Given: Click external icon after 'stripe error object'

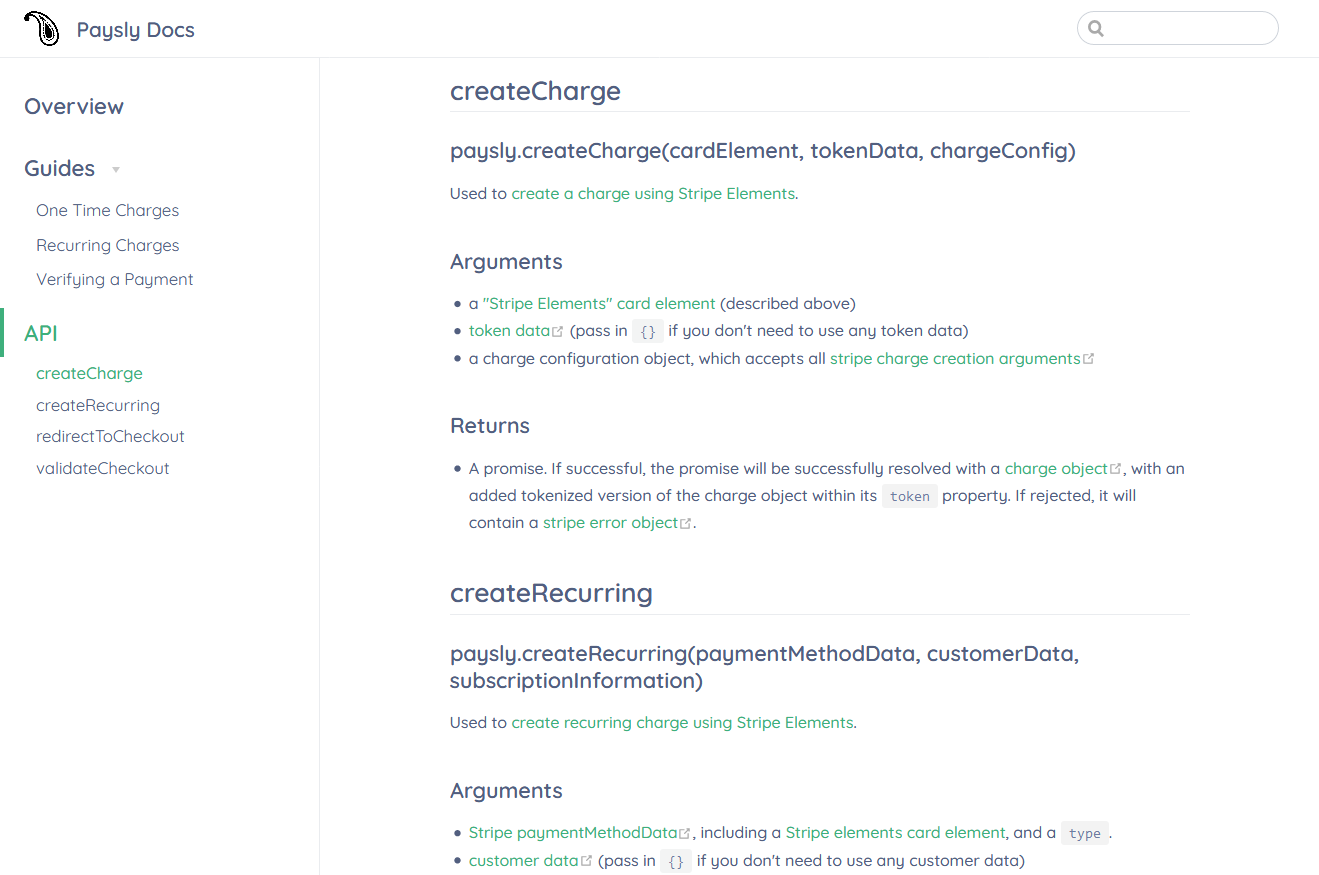Looking at the screenshot, I should (686, 524).
